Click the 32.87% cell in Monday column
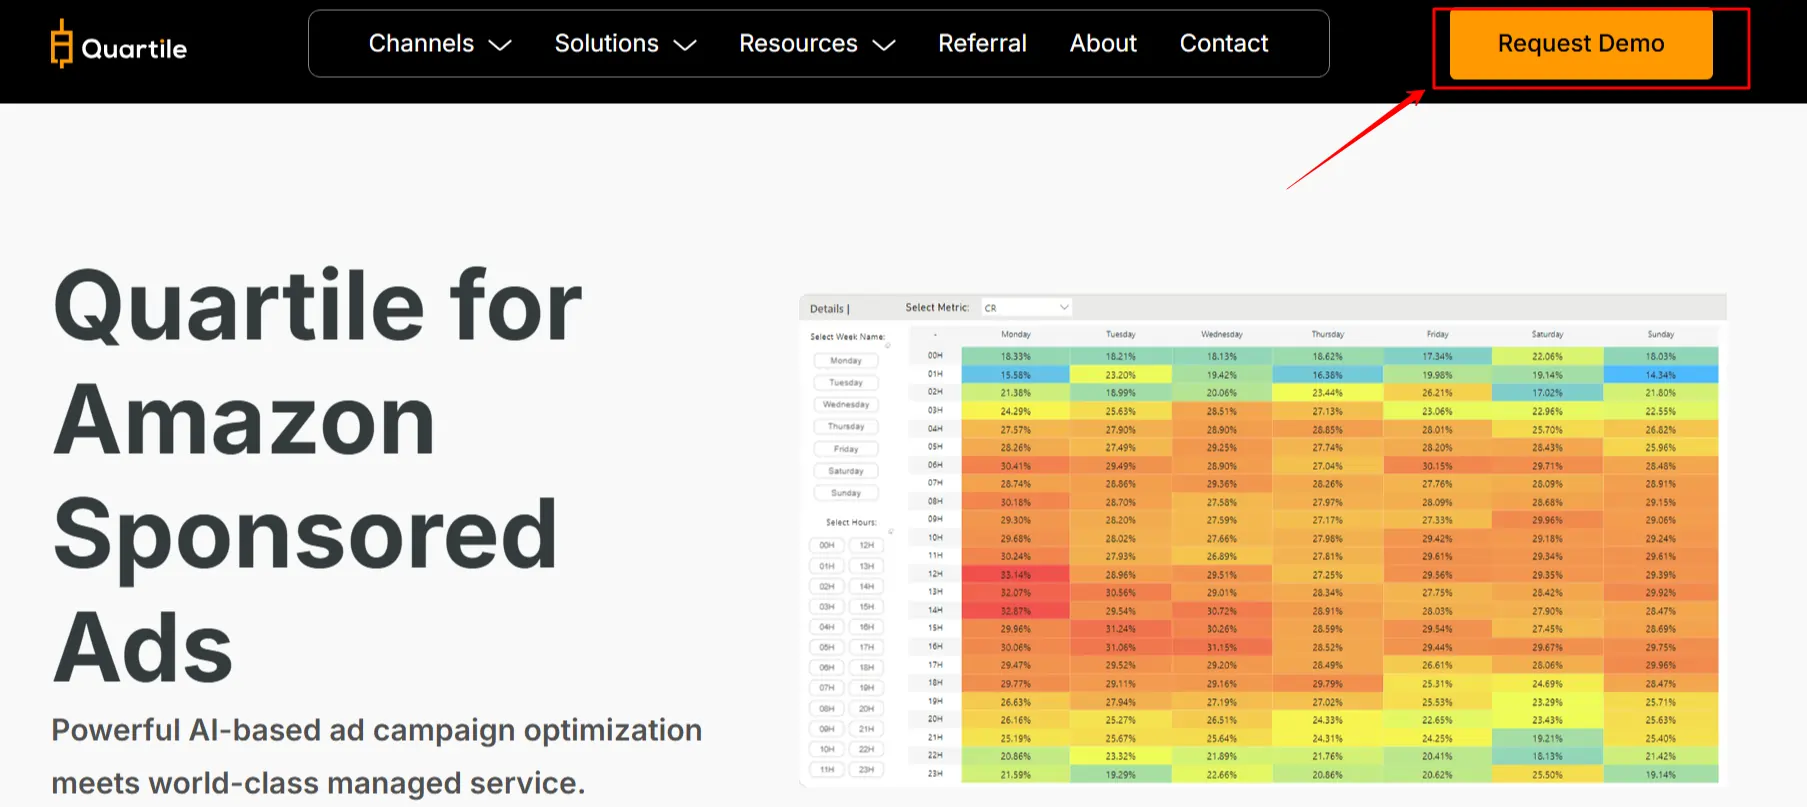The height and width of the screenshot is (807, 1807). click(1015, 611)
